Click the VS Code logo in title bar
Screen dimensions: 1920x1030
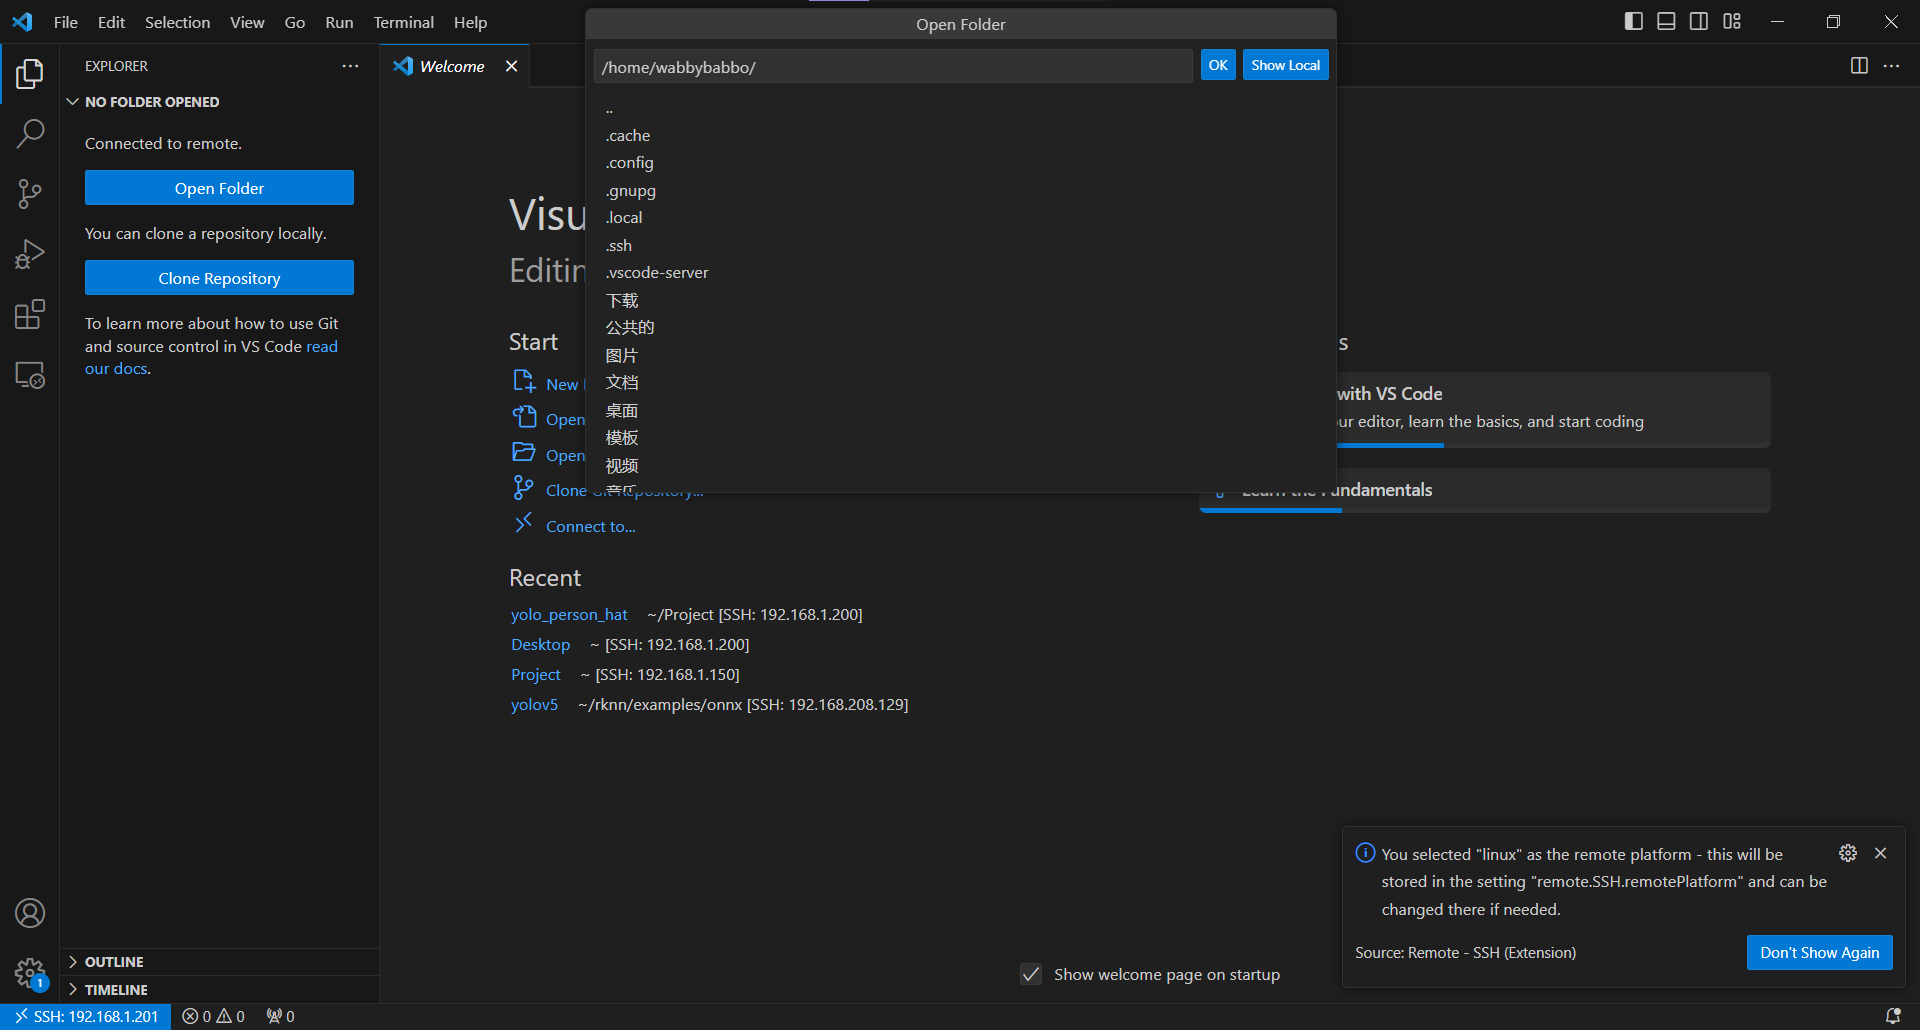coord(22,21)
